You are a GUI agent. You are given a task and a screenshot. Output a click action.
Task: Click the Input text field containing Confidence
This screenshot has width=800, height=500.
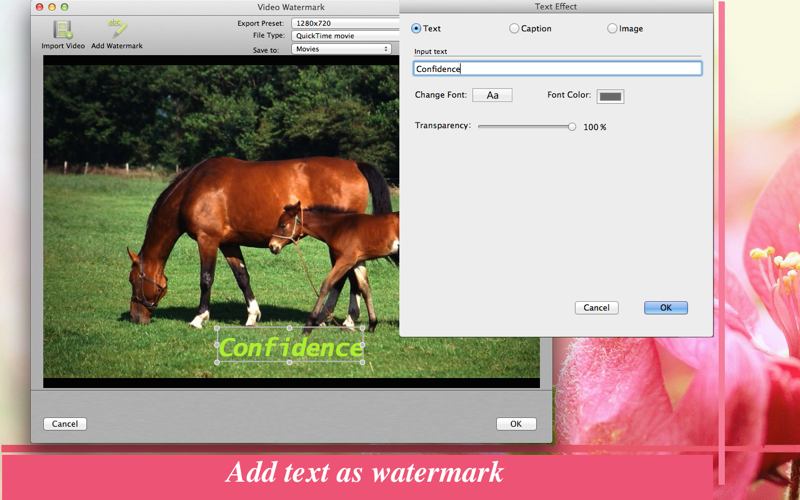[x=557, y=69]
